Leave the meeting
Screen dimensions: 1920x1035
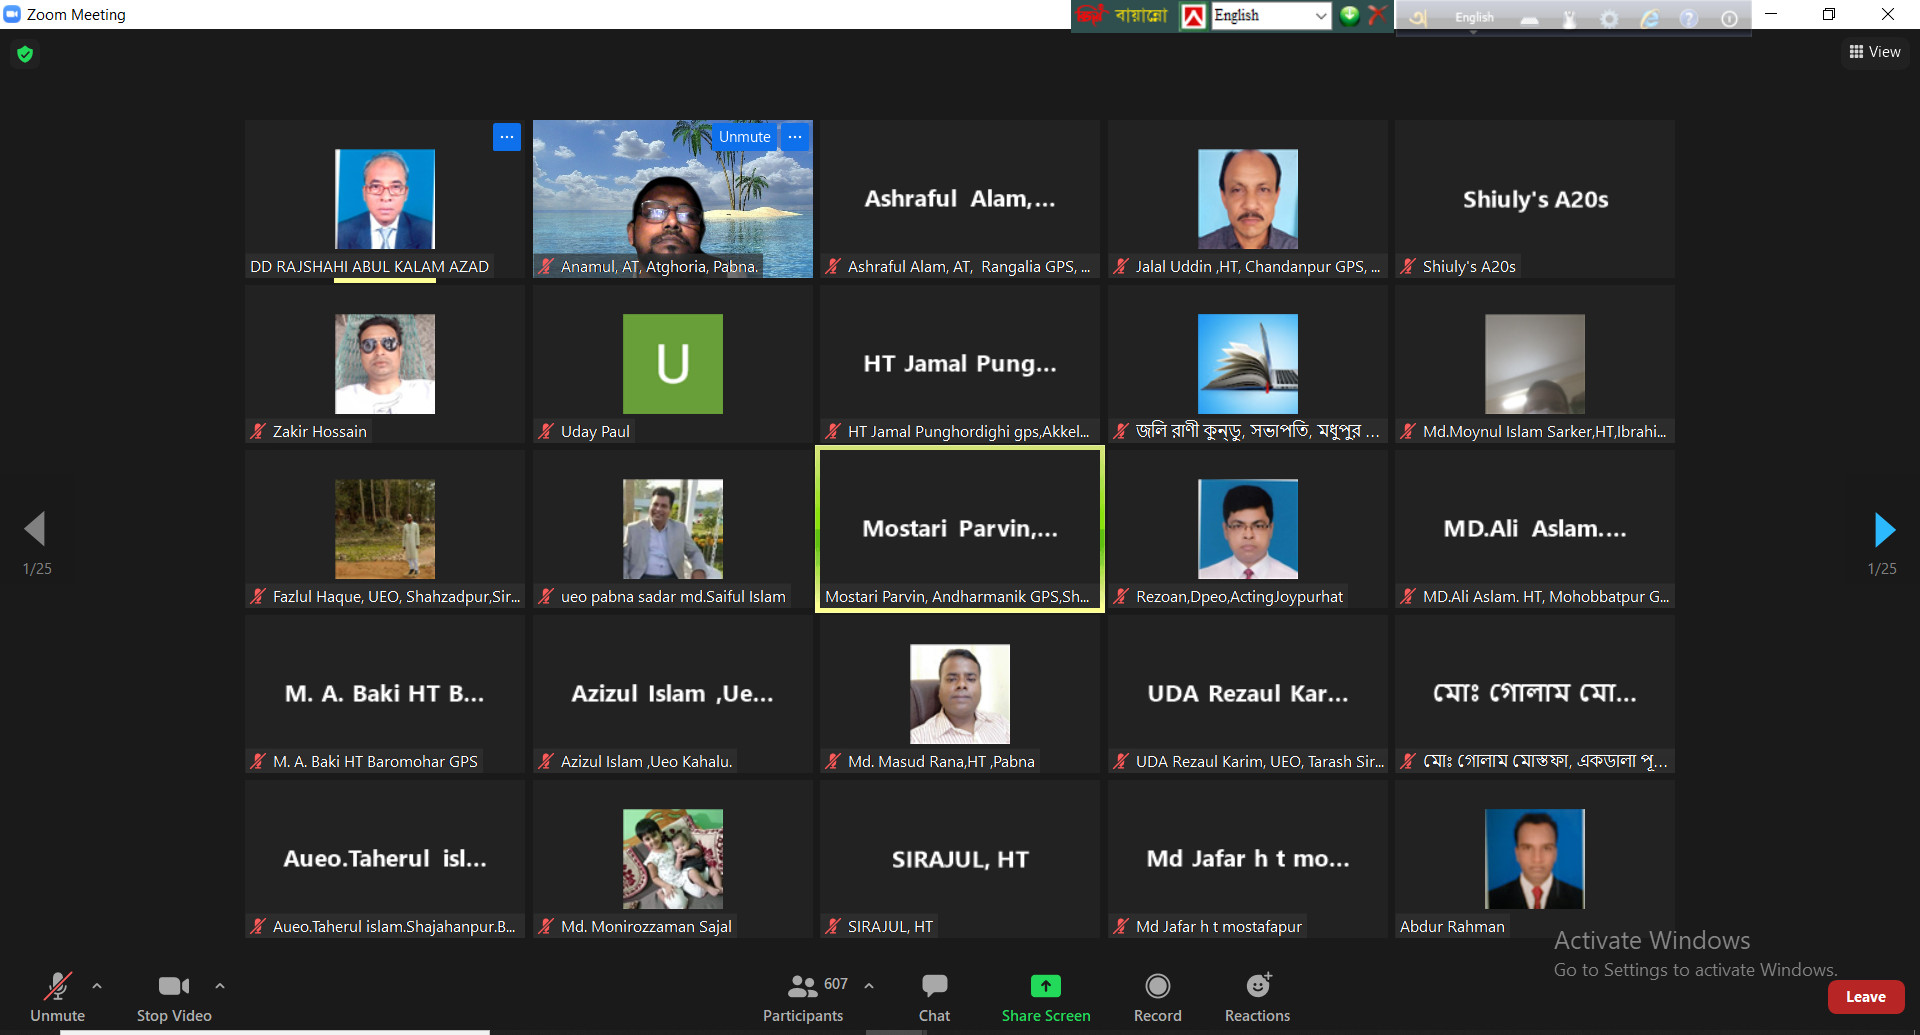(1866, 997)
